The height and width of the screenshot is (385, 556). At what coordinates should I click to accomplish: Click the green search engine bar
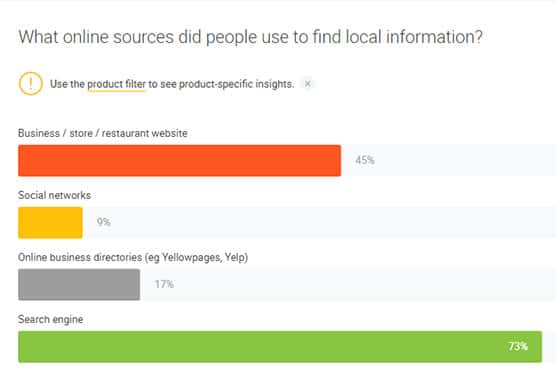tap(280, 346)
